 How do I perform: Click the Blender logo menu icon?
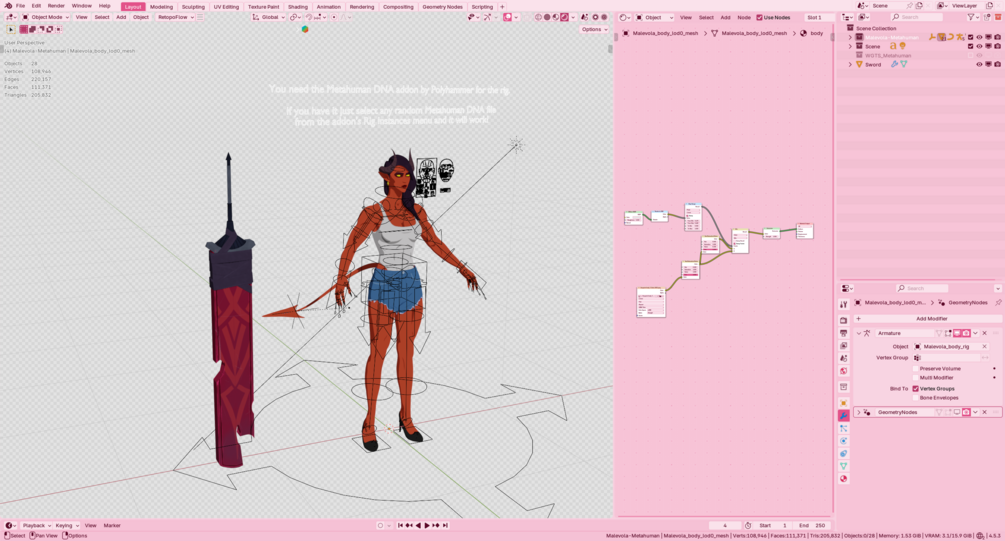pyautogui.click(x=8, y=6)
